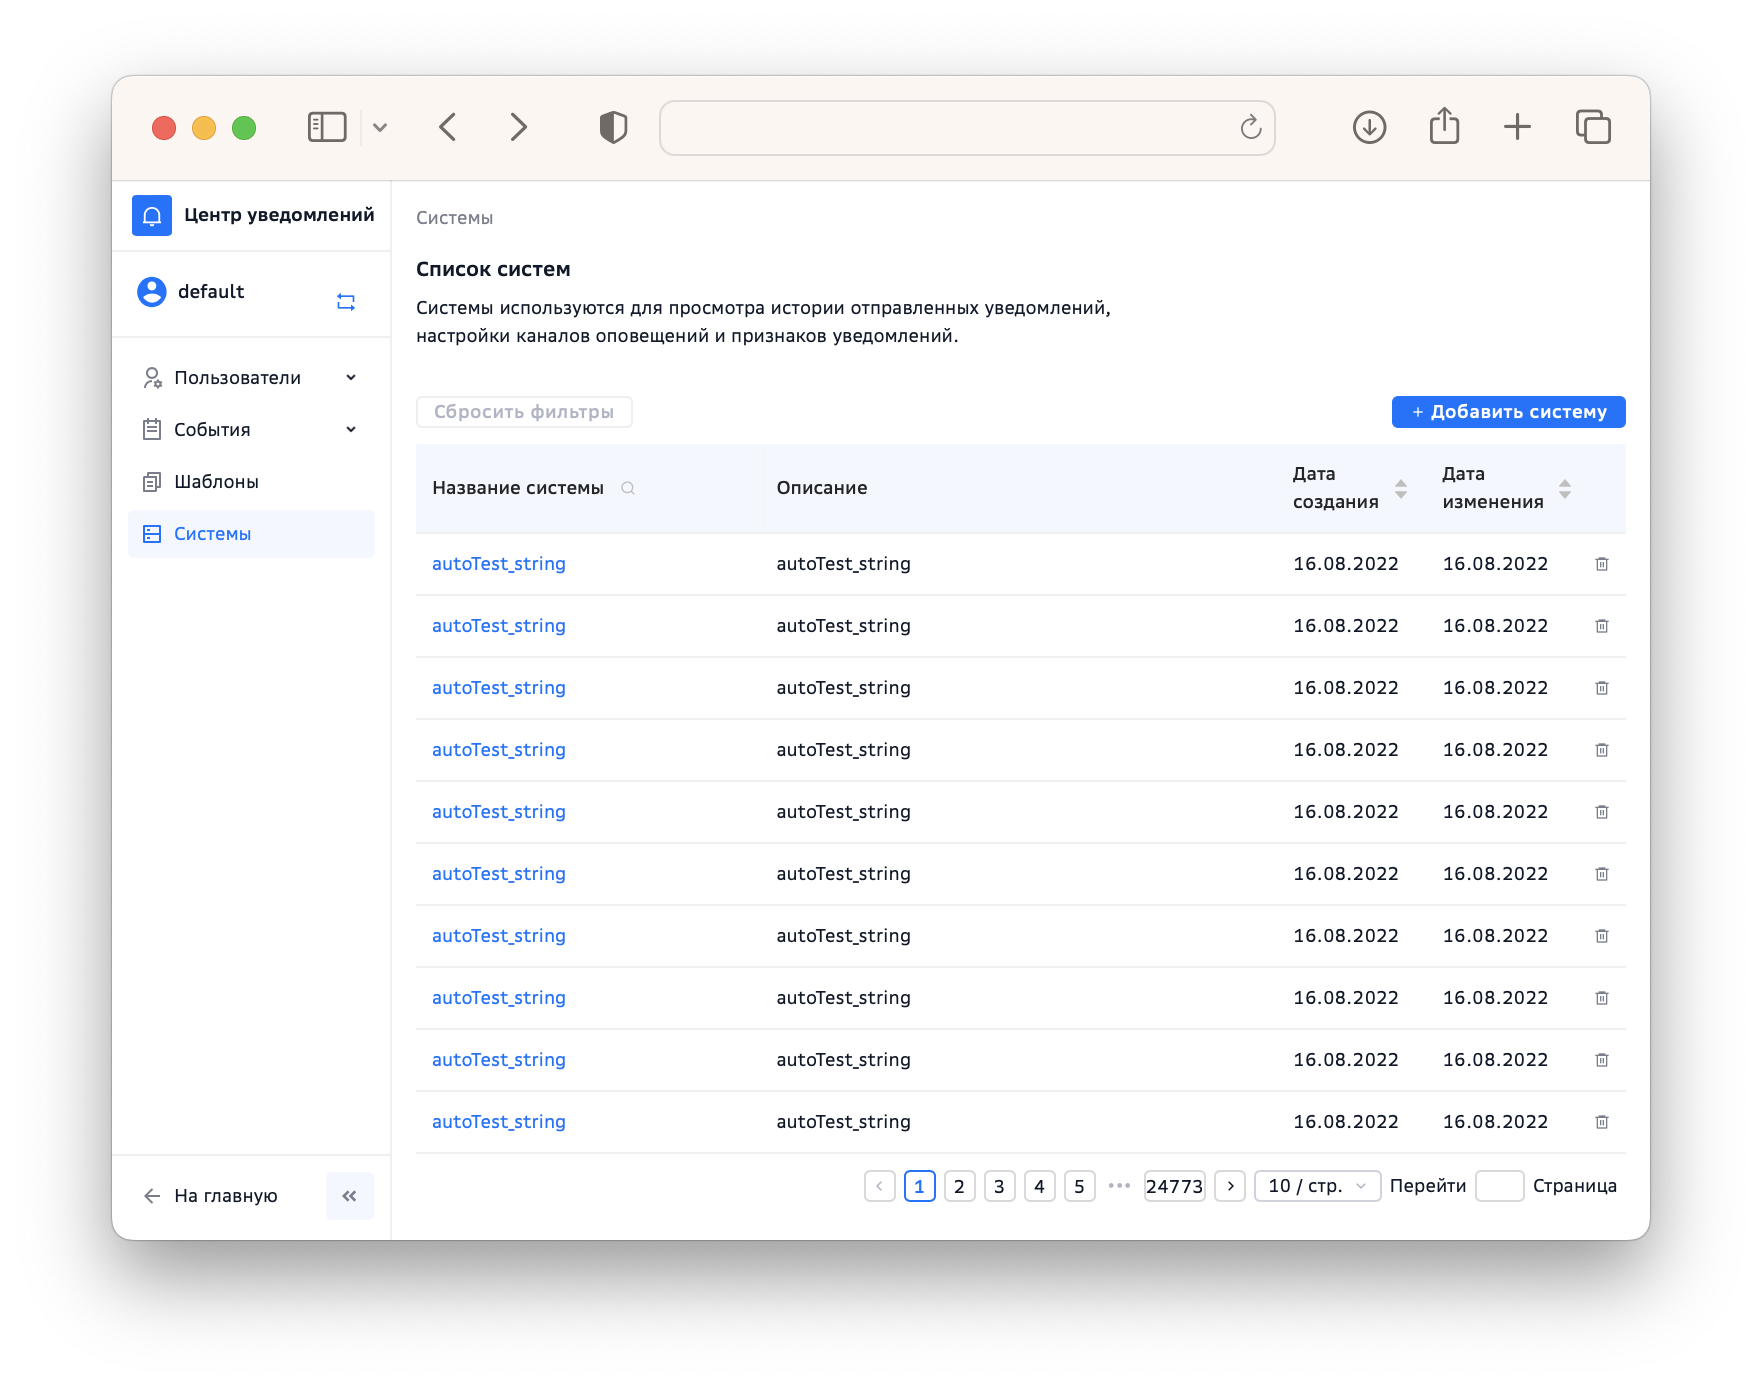Click the Добавить систему button
This screenshot has height=1388, width=1762.
pos(1508,412)
